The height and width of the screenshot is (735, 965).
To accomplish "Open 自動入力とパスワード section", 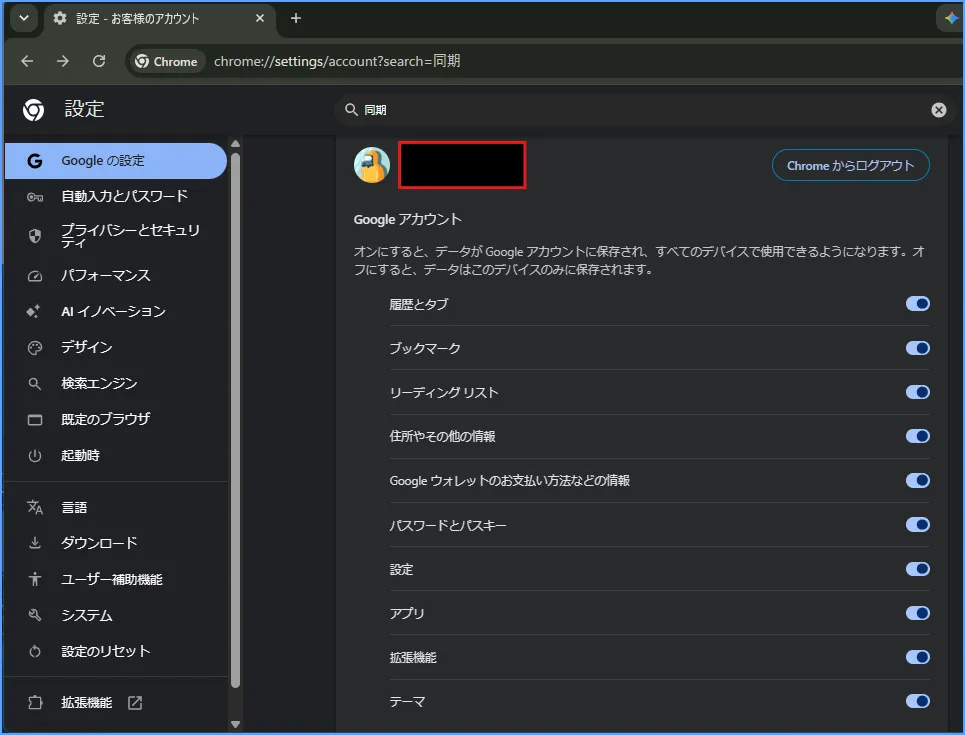I will (x=116, y=196).
